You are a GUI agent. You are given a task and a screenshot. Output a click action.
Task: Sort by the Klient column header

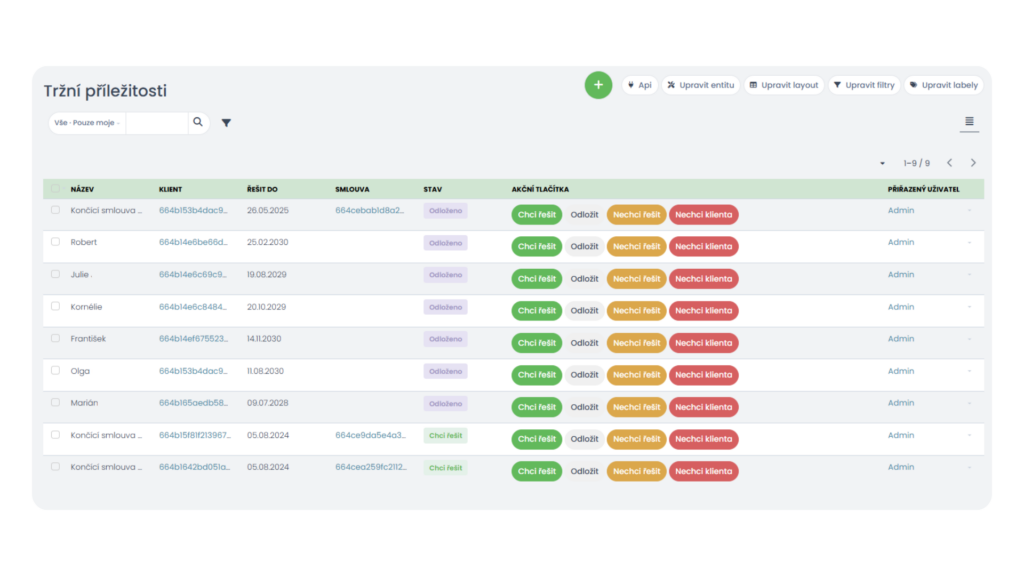[170, 189]
